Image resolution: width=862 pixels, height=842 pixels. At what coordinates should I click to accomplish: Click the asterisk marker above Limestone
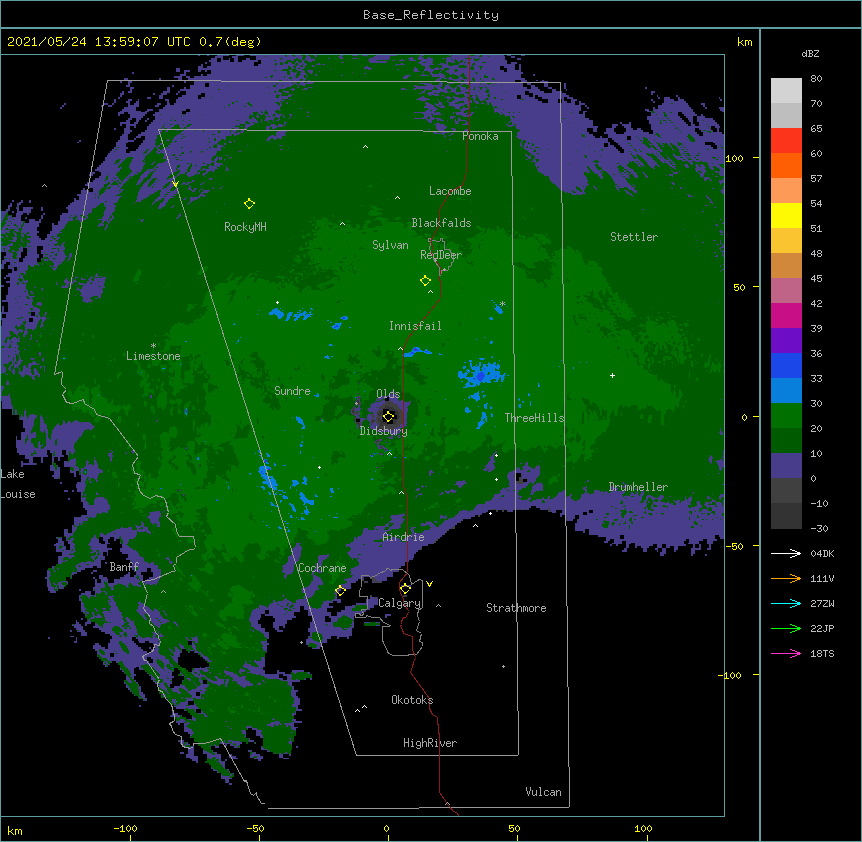(153, 346)
